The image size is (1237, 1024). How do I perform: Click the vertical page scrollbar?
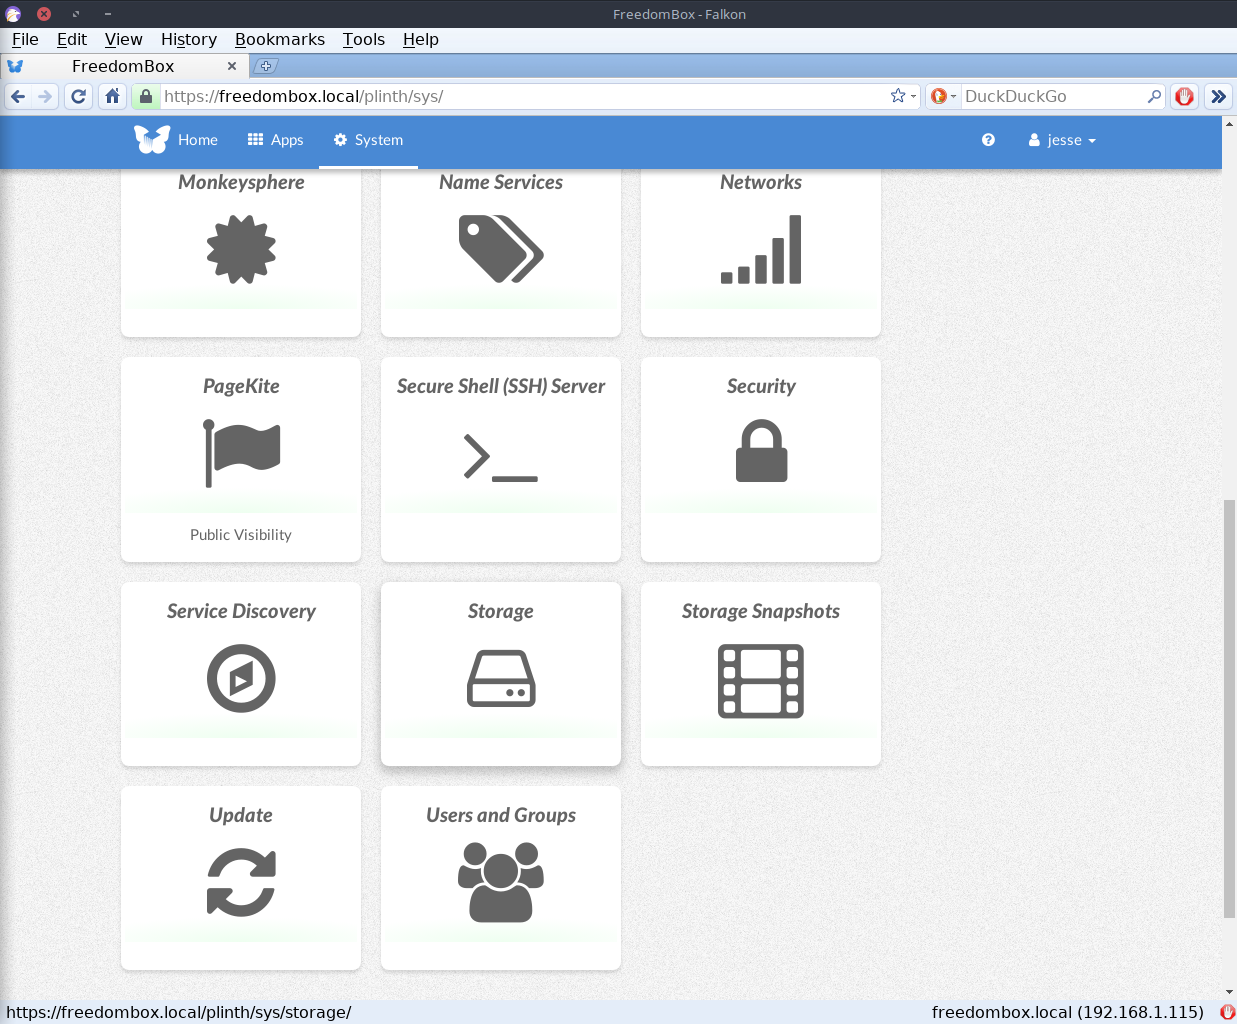pos(1229,708)
